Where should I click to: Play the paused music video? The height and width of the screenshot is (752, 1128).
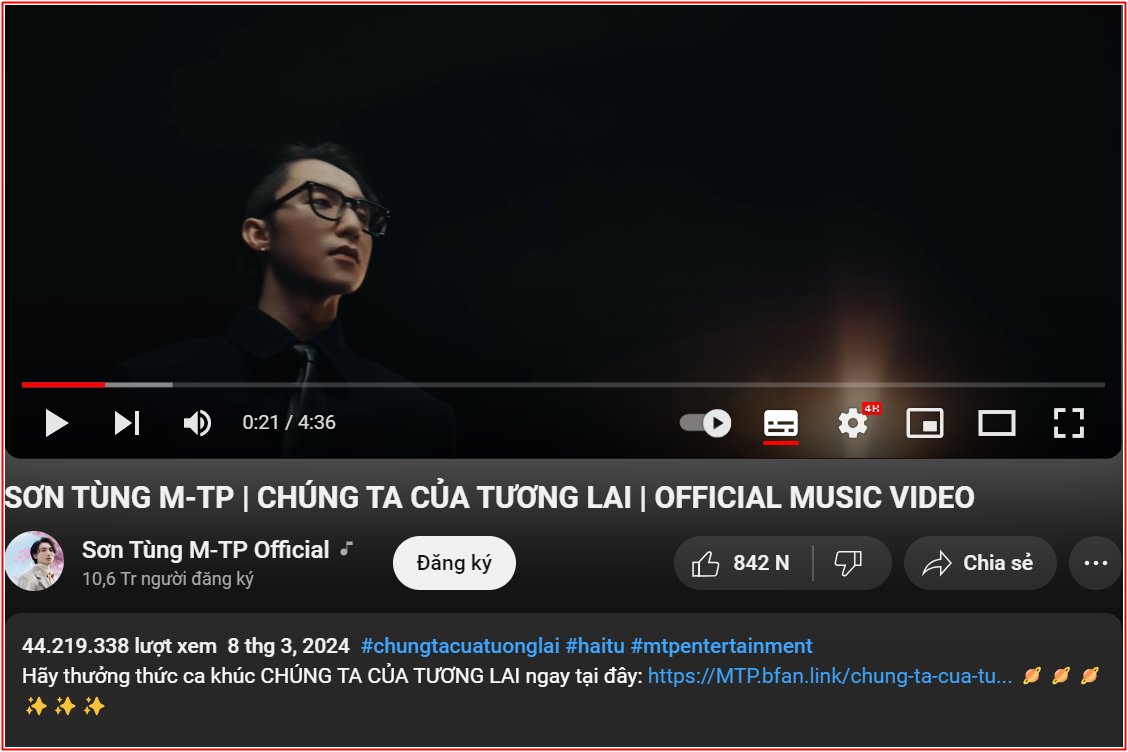[56, 423]
